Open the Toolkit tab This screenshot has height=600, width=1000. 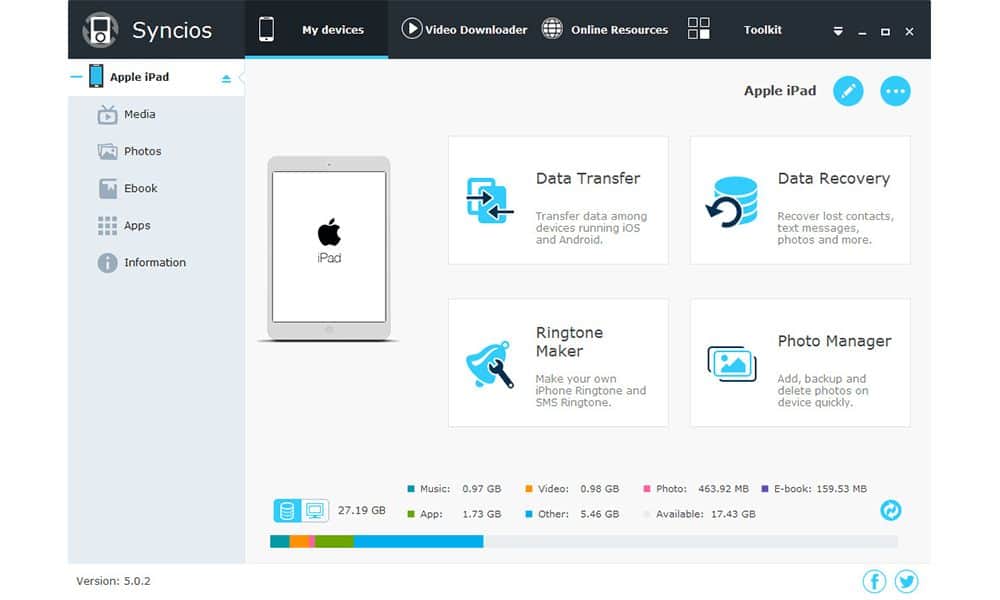[734, 29]
